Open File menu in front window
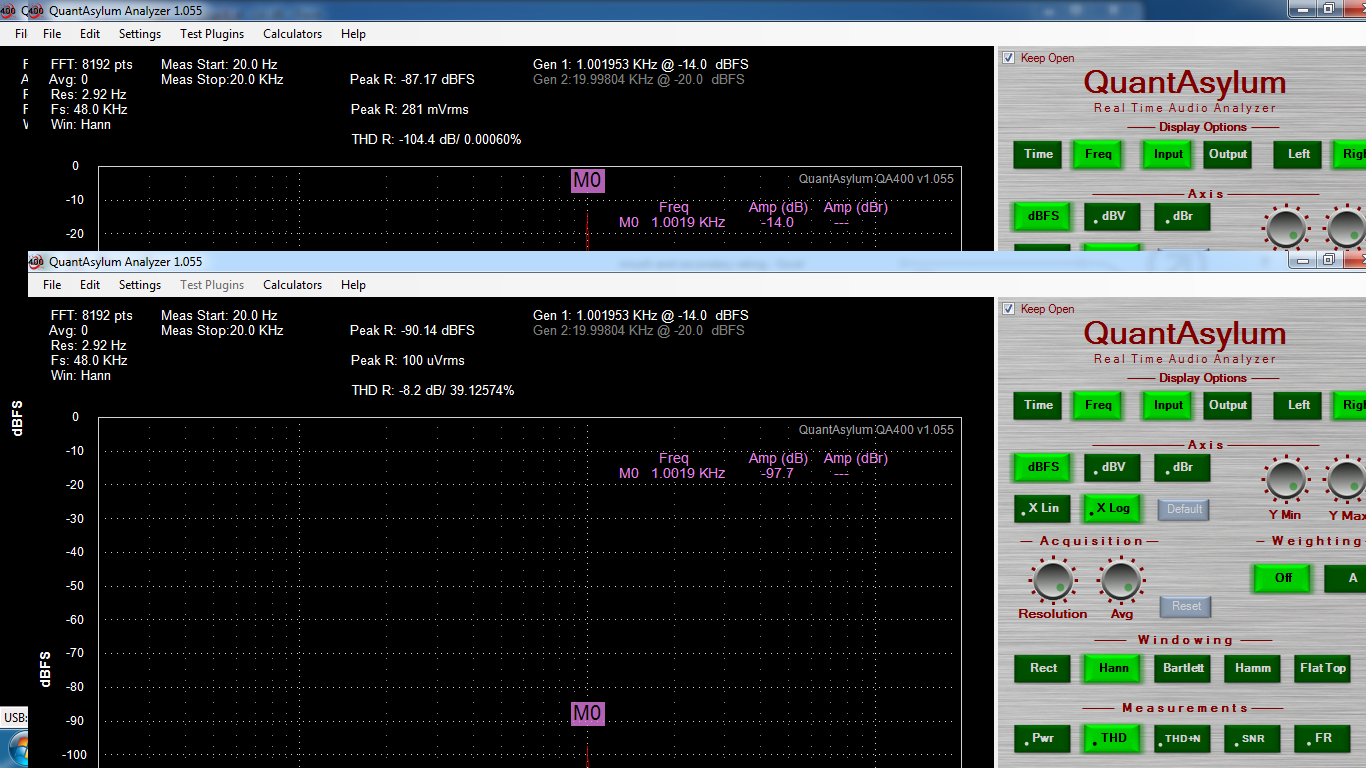1366x768 pixels. click(52, 285)
